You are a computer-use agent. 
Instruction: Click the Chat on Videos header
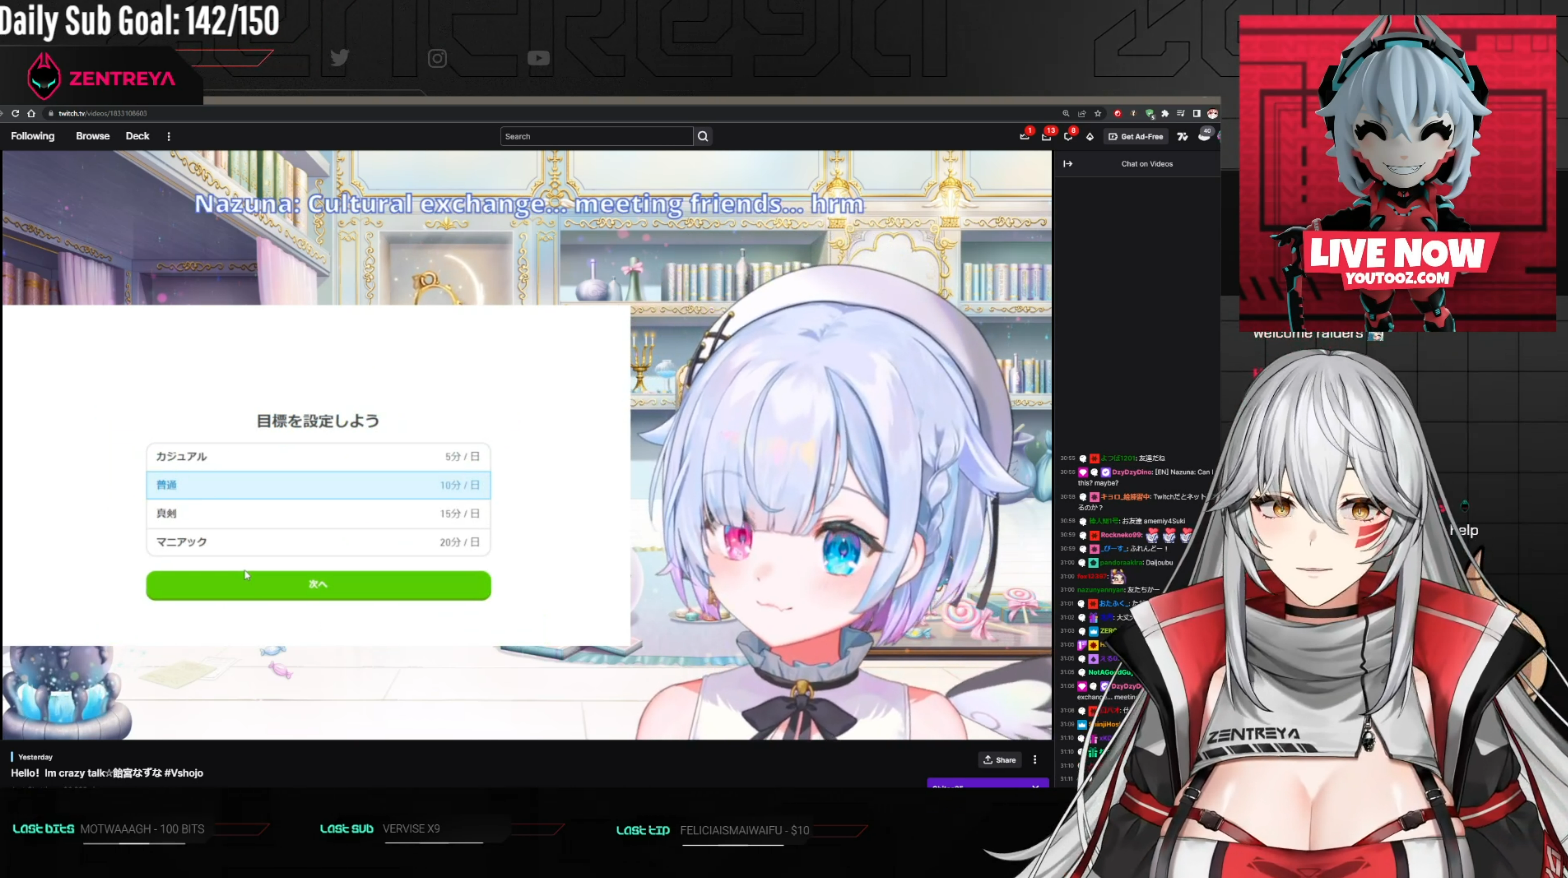(1147, 164)
